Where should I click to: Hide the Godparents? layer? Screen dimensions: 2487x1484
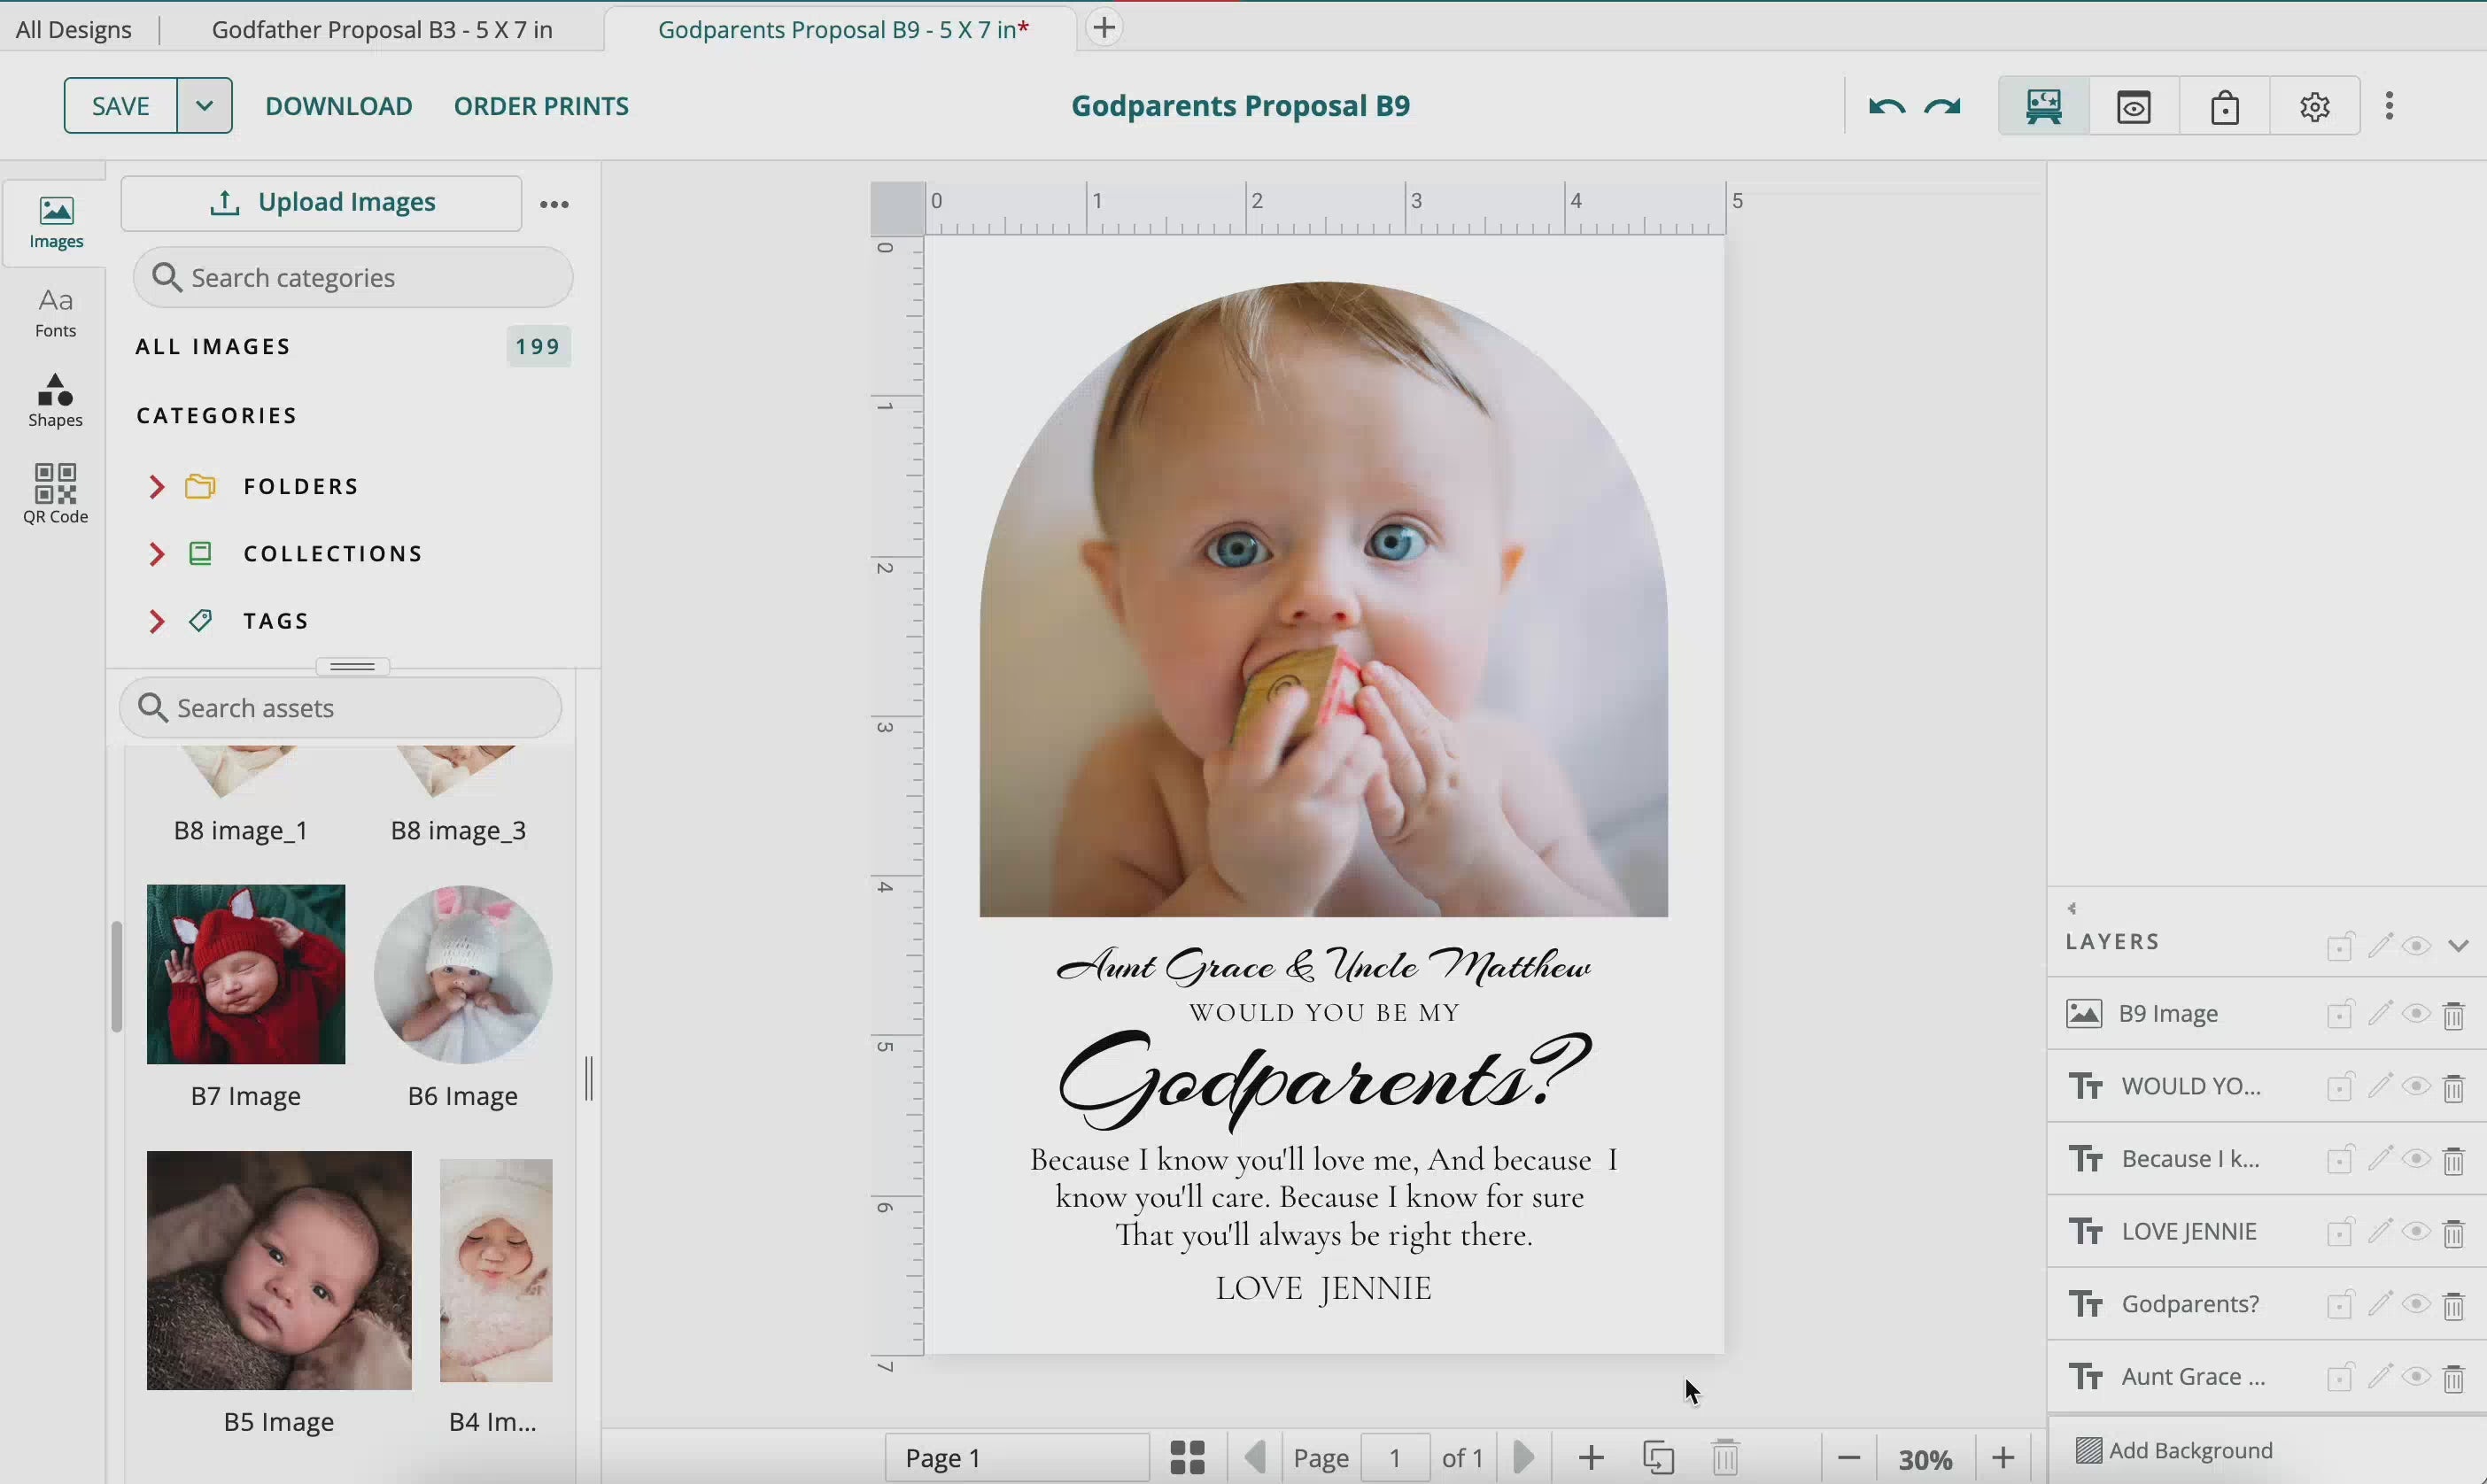click(x=2417, y=1304)
